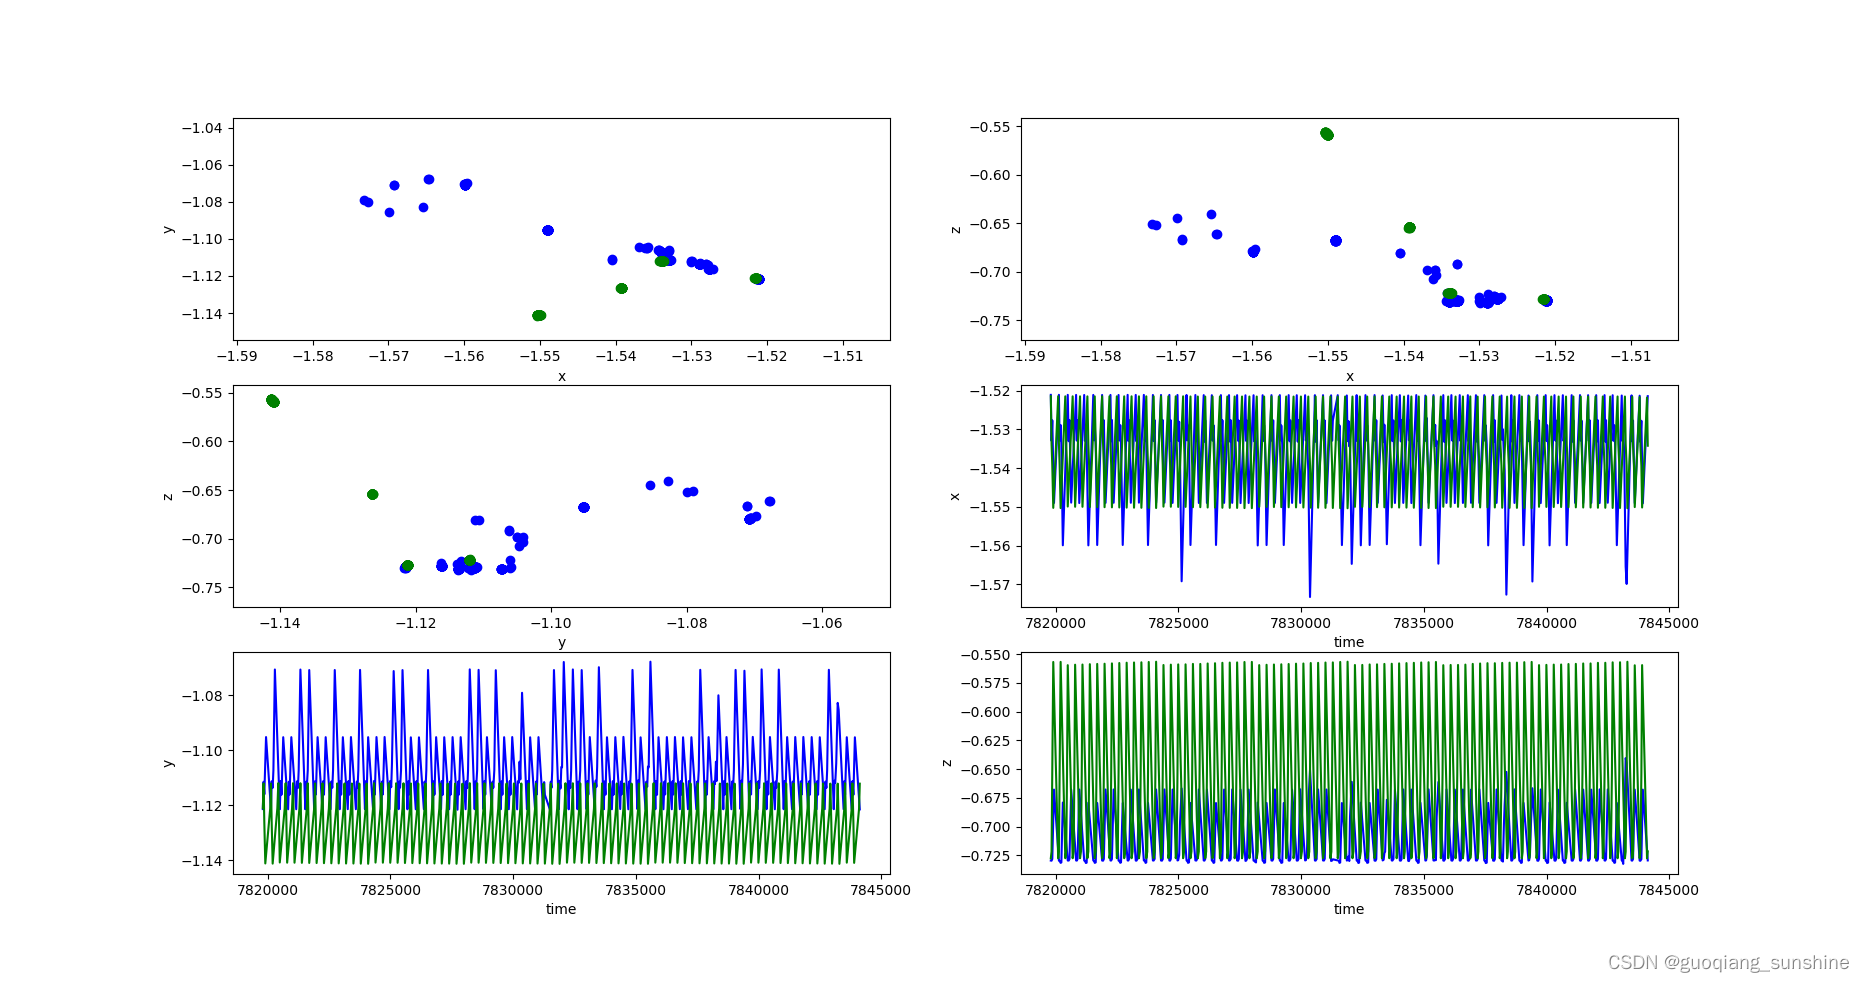
Task: Pick the green point near z −0.65 in y–z scatter
Action: [x=373, y=495]
